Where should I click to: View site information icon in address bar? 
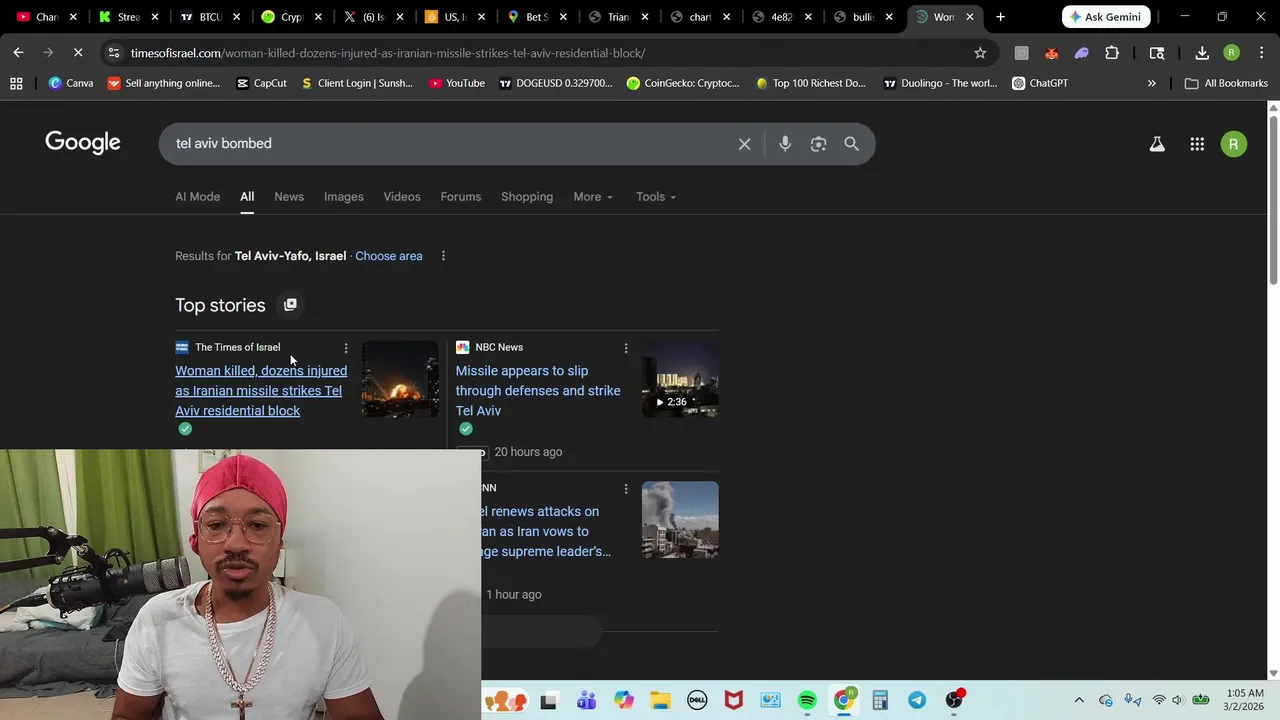[114, 53]
